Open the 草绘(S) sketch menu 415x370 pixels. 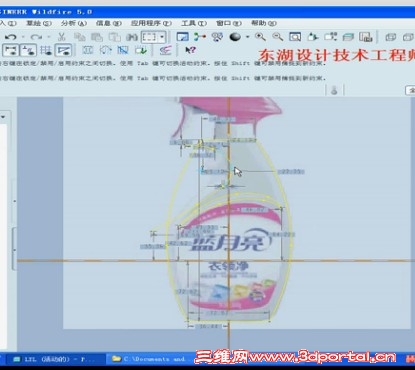(39, 23)
